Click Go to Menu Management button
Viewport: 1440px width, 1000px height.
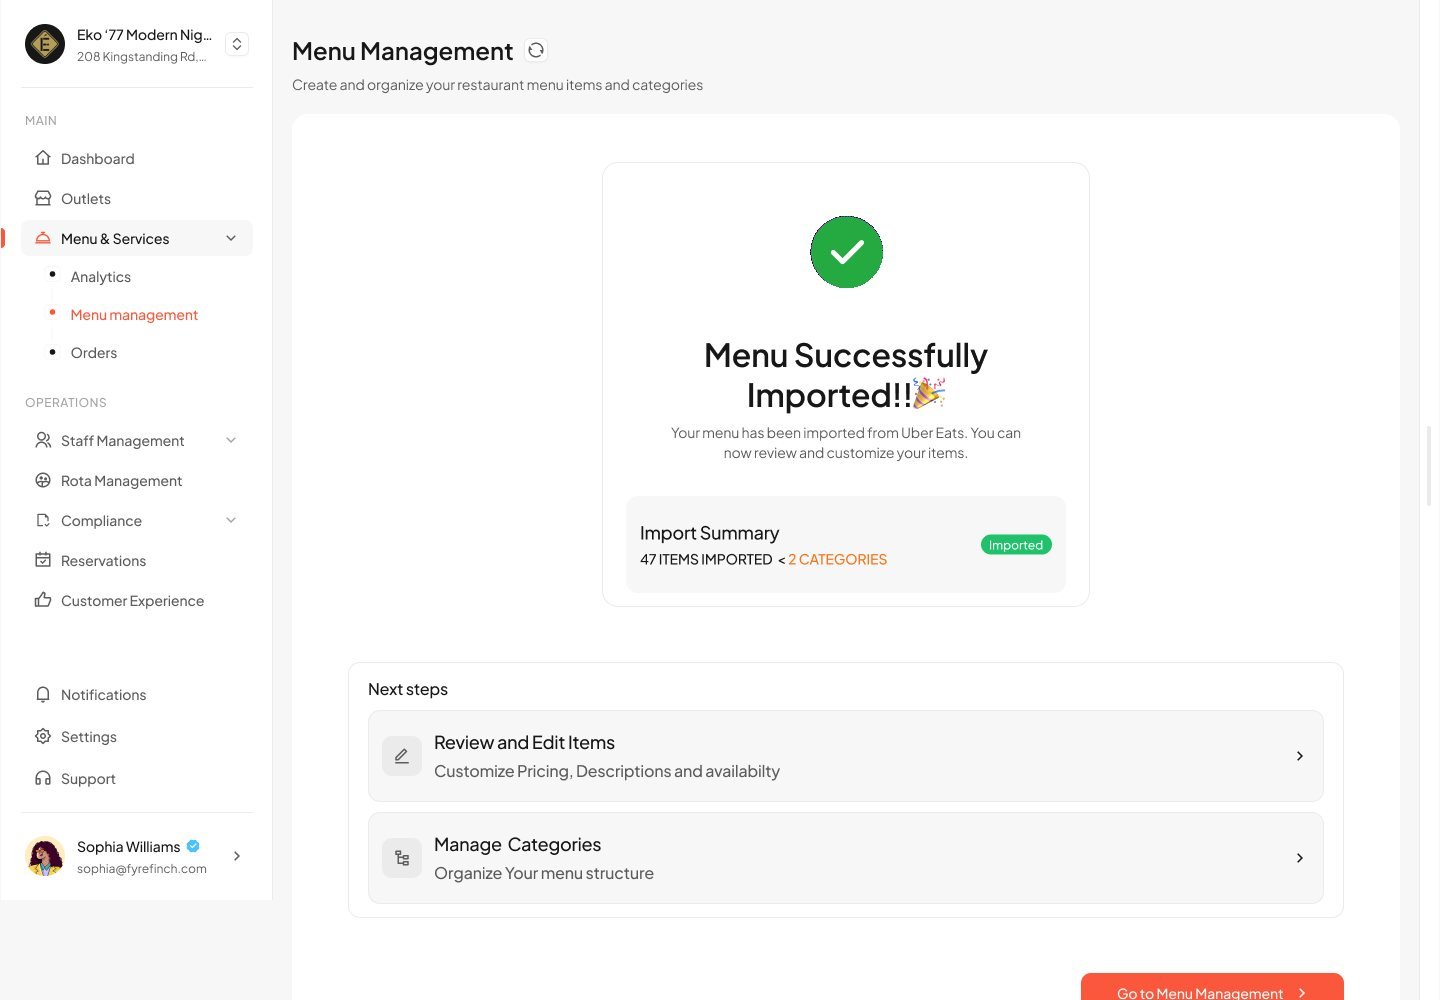[x=1212, y=987]
